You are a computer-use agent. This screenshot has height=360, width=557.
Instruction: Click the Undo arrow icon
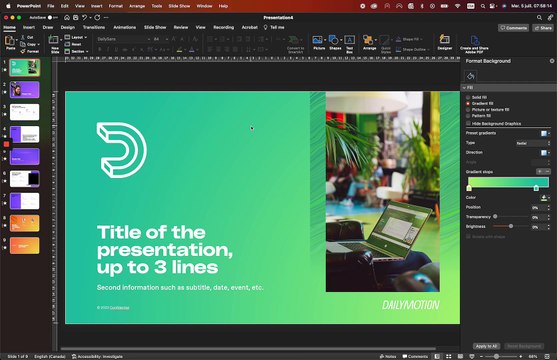[85, 17]
